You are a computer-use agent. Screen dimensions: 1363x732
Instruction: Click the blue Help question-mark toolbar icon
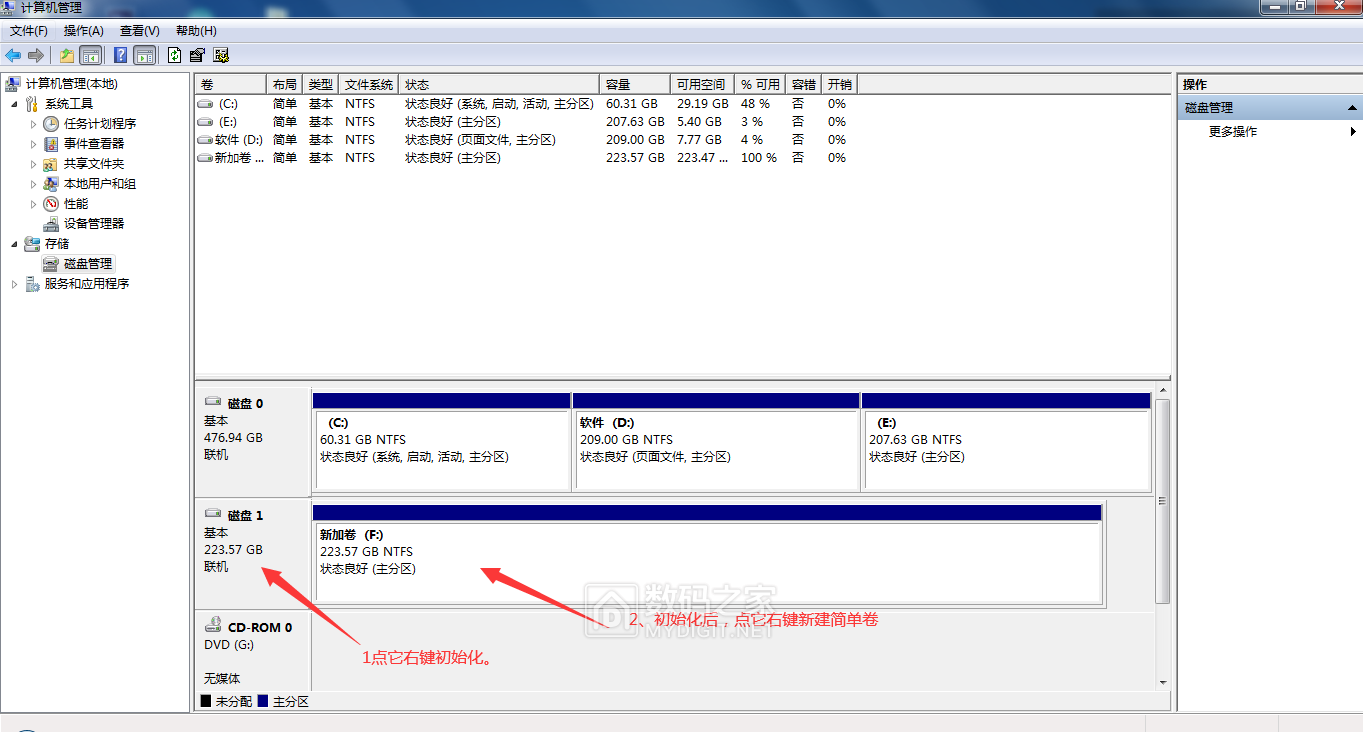[x=120, y=55]
